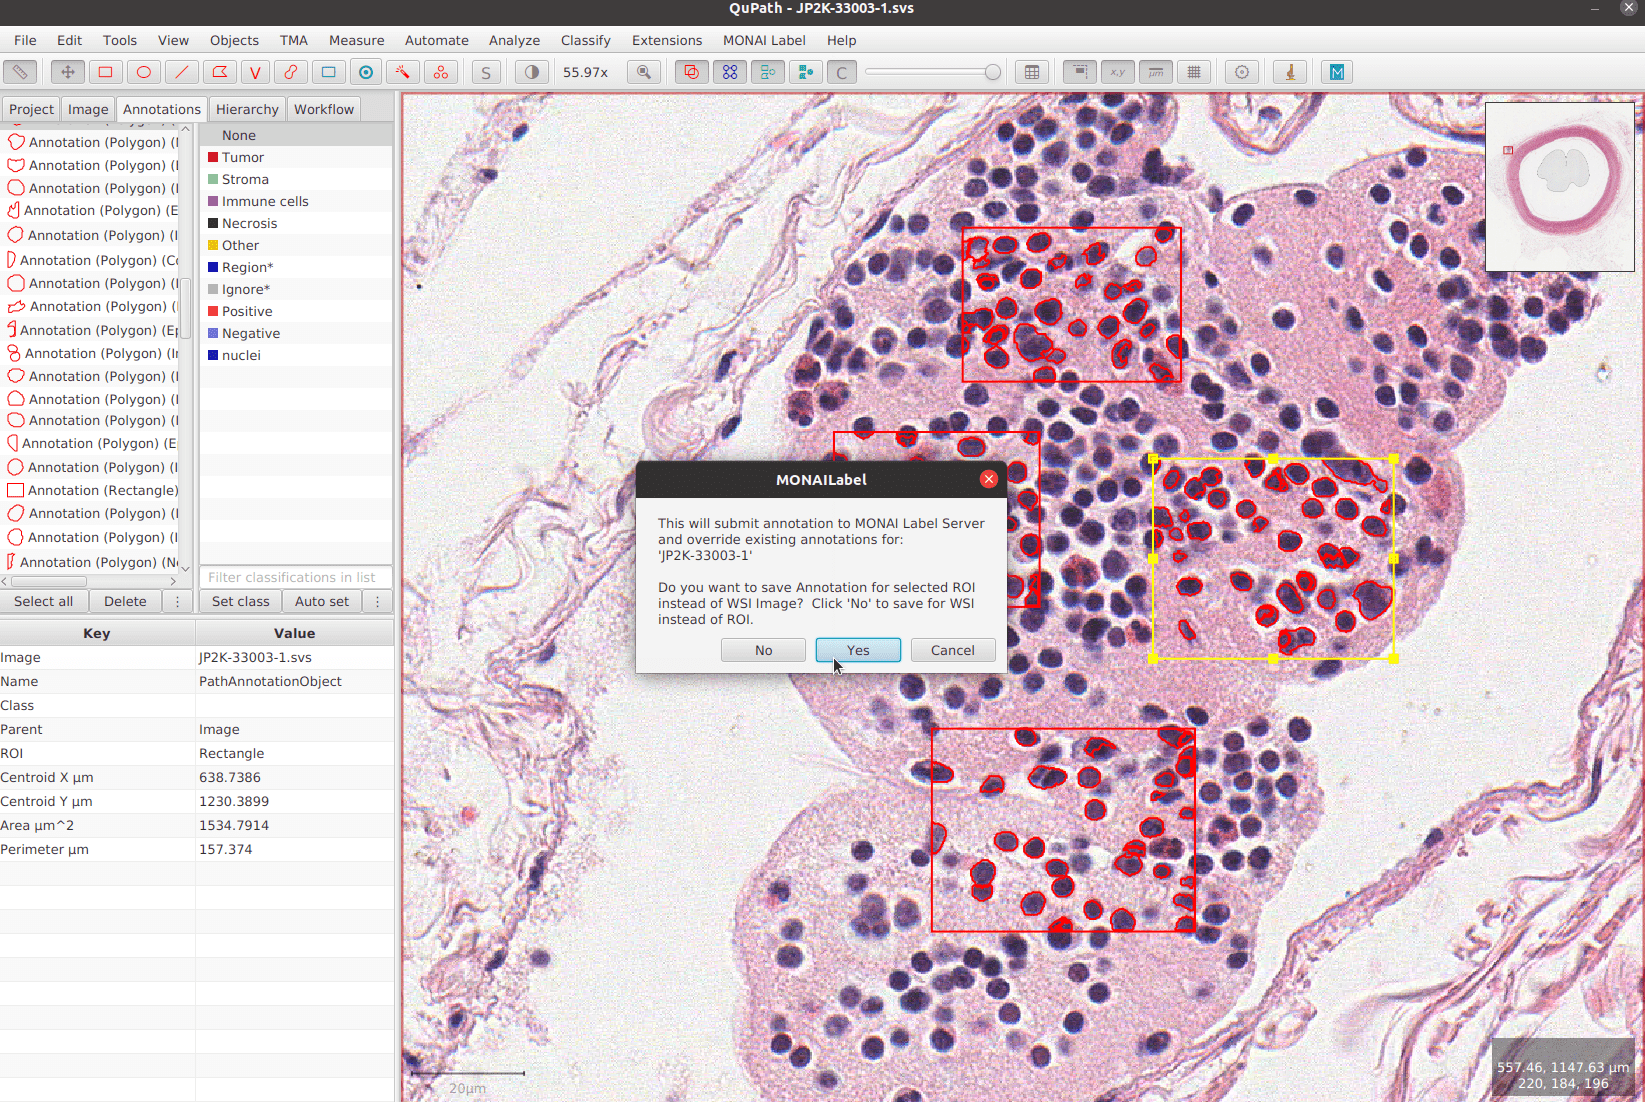Select the Negative class
The height and width of the screenshot is (1102, 1645).
coord(296,333)
